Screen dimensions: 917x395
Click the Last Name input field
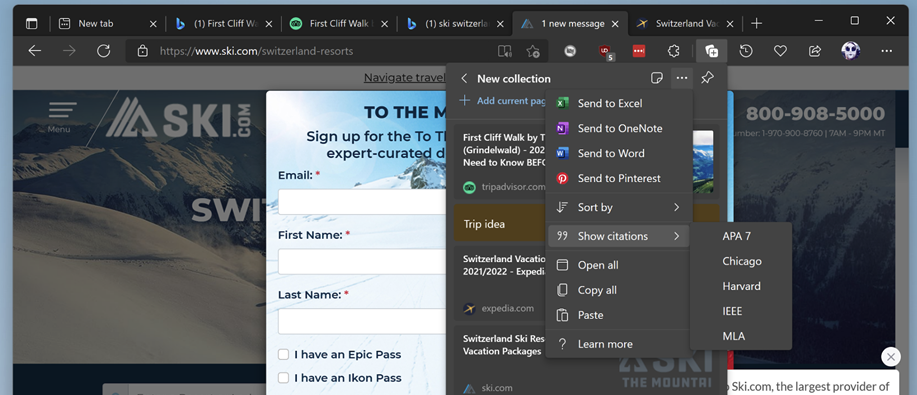363,321
